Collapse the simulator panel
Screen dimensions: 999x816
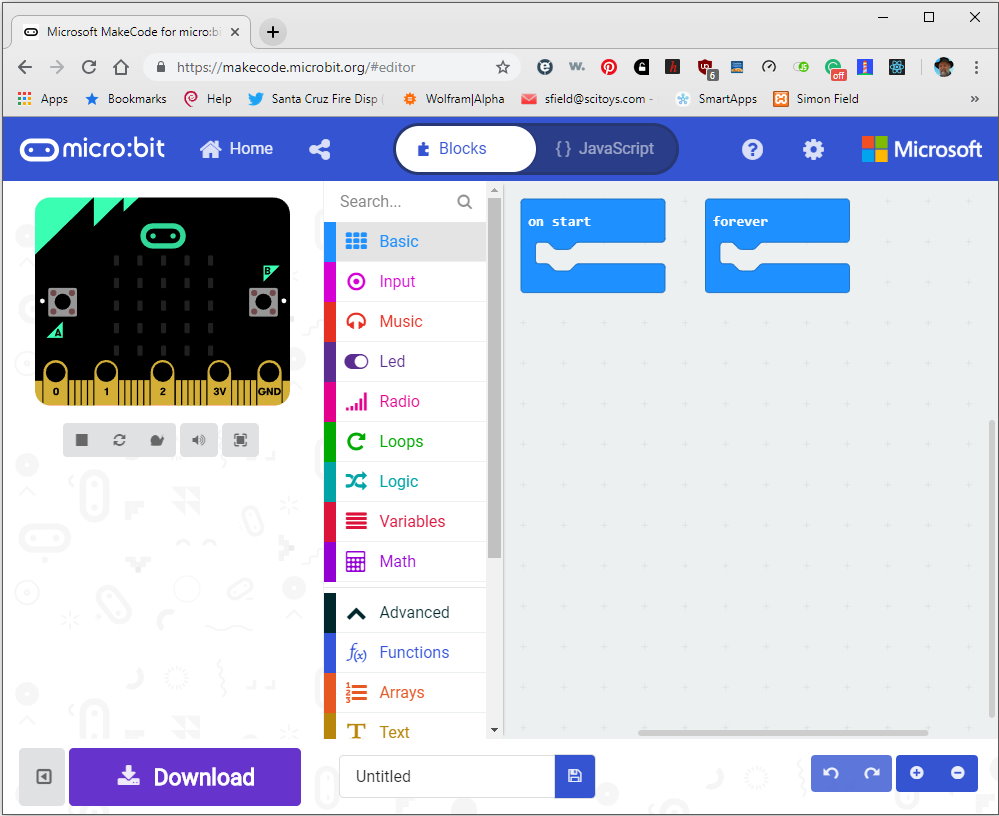coord(43,777)
